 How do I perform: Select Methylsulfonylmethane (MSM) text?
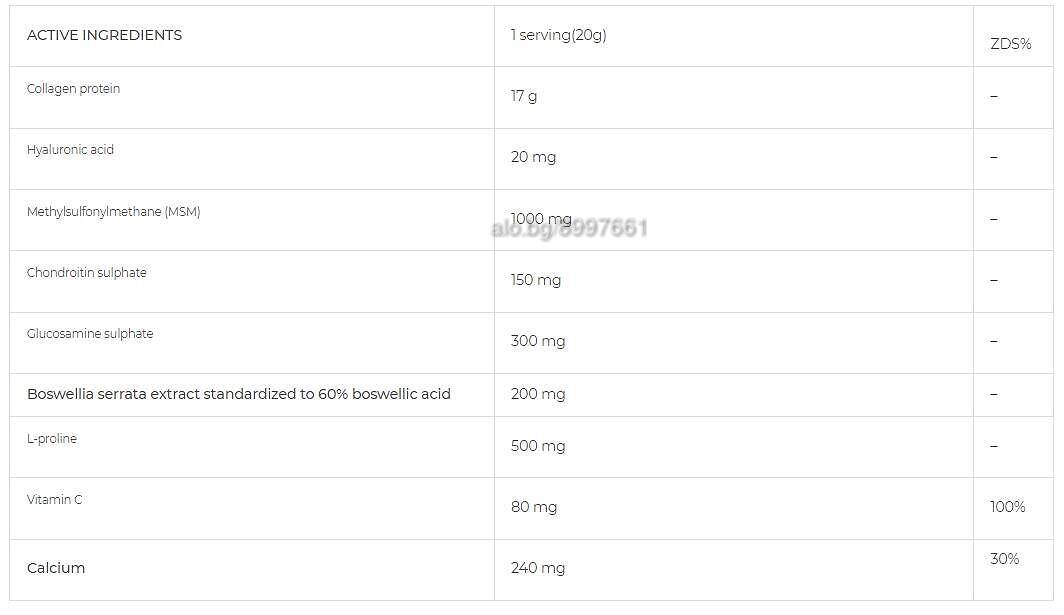point(113,212)
